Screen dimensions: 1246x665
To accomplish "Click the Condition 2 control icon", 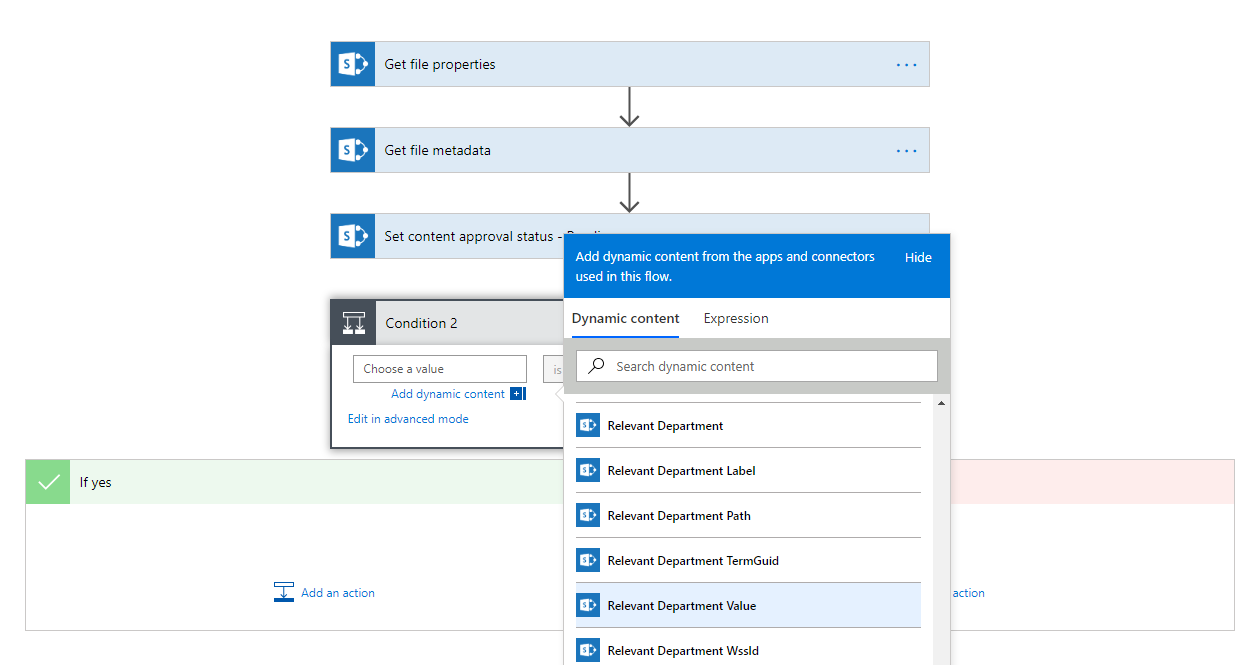I will (354, 323).
